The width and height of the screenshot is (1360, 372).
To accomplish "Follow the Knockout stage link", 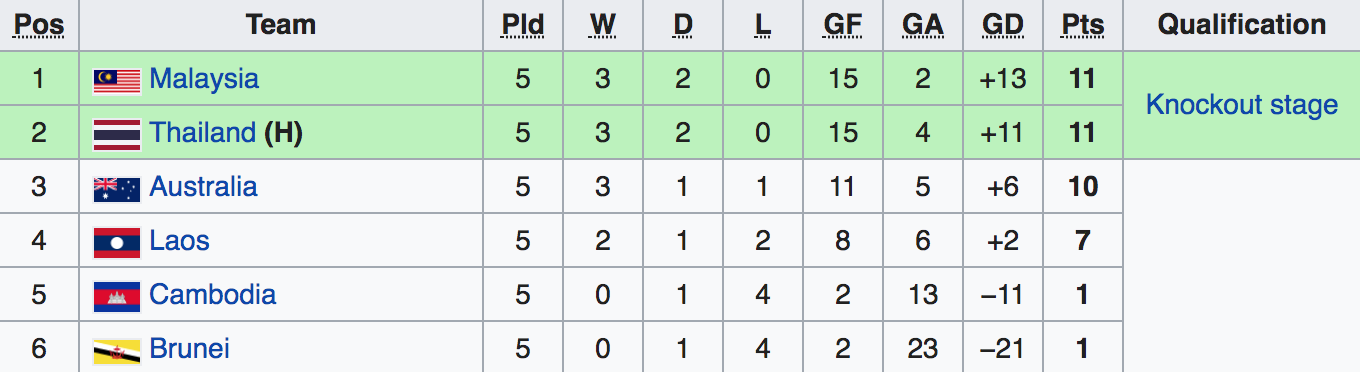I will click(1242, 105).
